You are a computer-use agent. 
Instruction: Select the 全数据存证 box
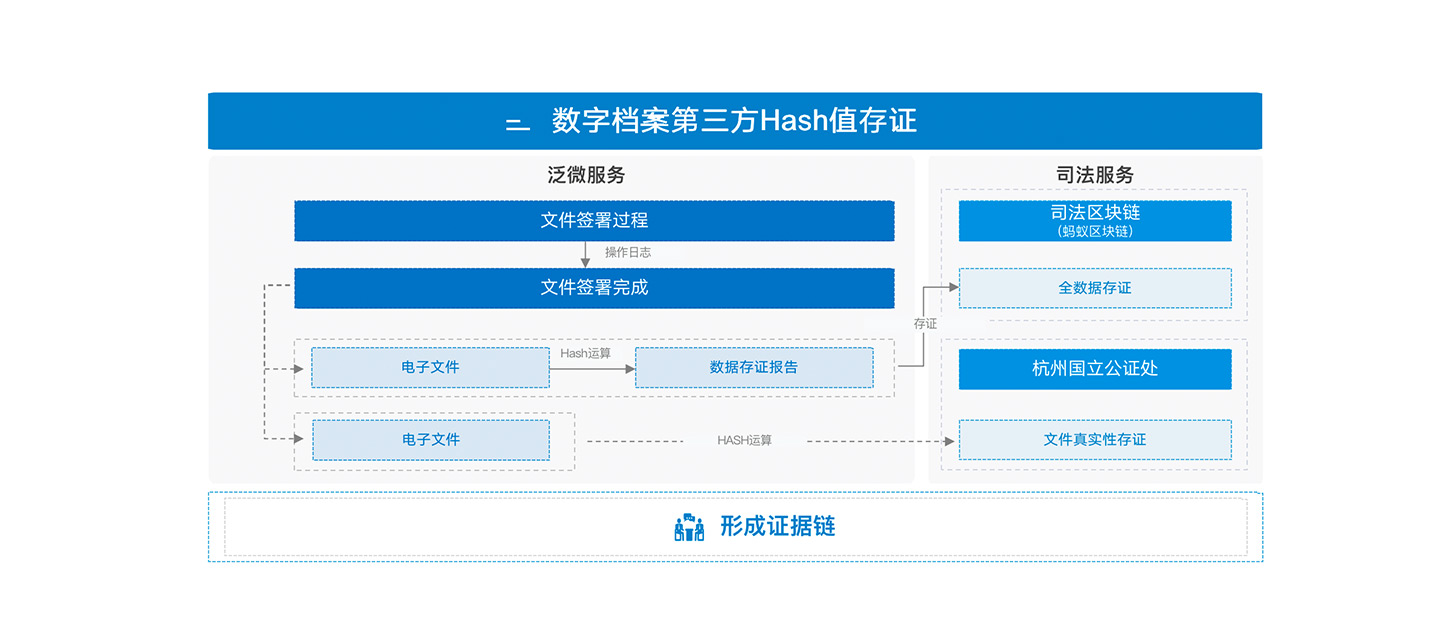[1095, 288]
